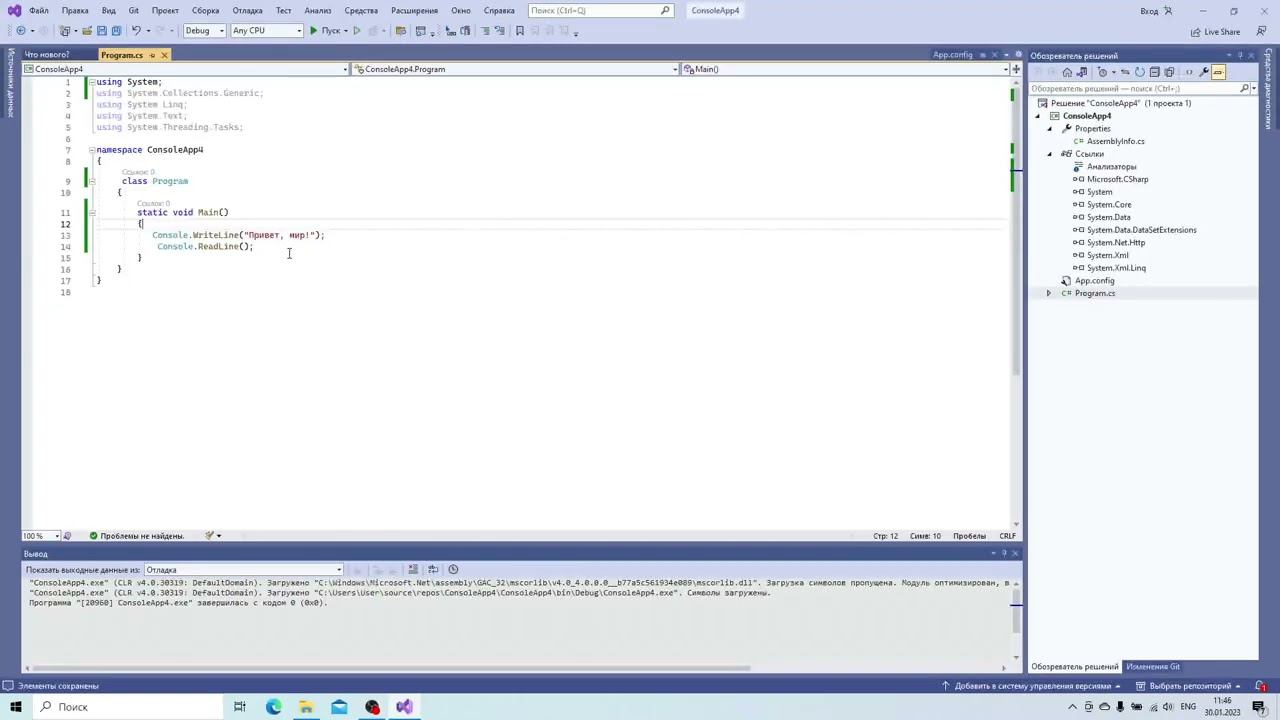Click the Solution Explorer search field
Image resolution: width=1280 pixels, height=720 pixels.
1141,89
